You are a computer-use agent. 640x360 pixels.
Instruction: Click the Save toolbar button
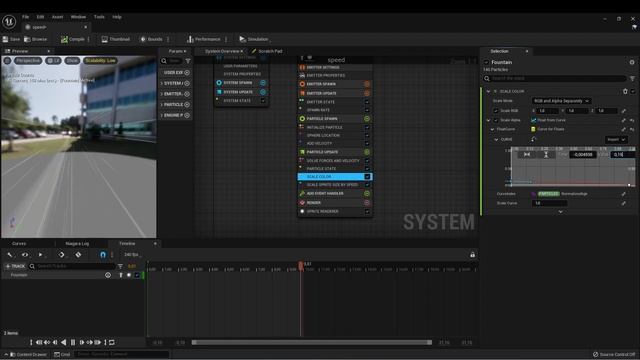tap(11, 39)
